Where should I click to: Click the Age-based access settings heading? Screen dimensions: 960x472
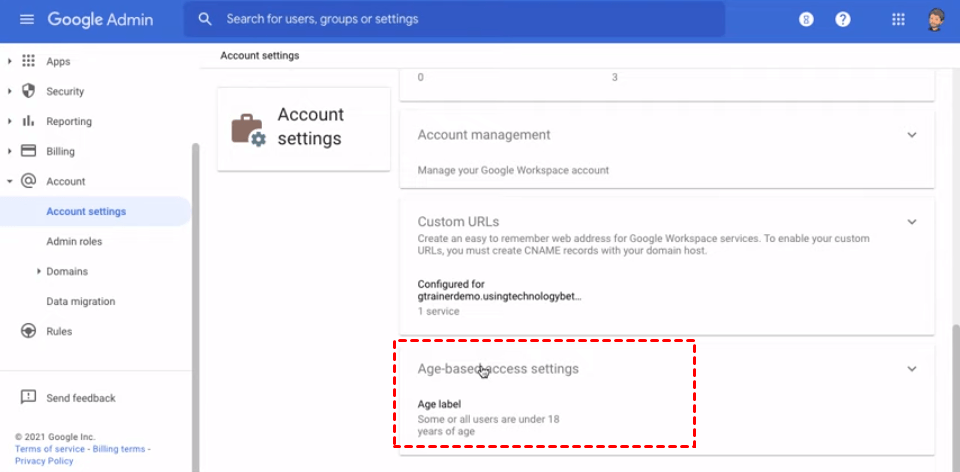coord(498,369)
